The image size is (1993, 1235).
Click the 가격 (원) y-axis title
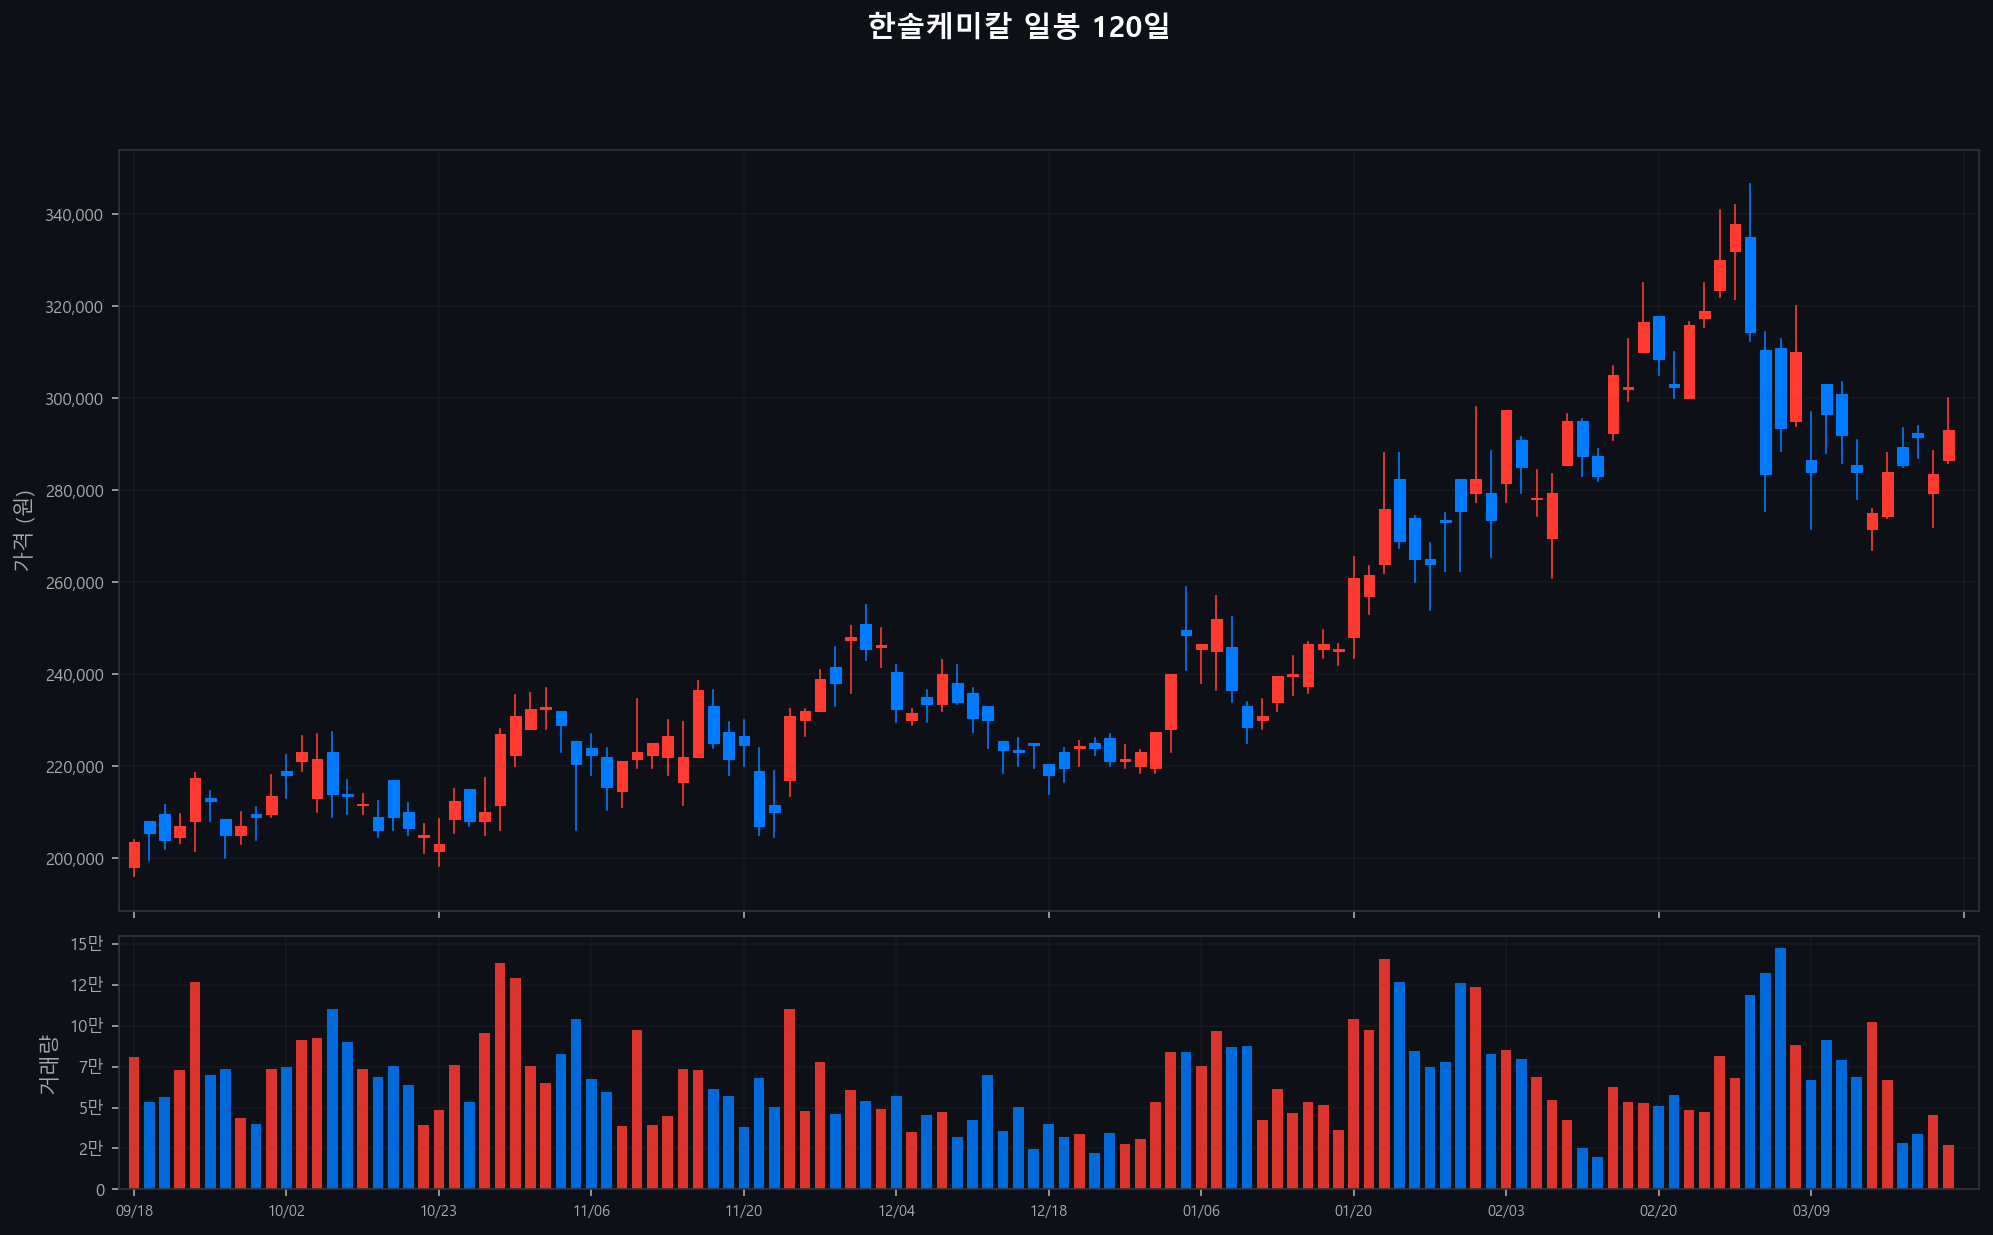(x=23, y=531)
